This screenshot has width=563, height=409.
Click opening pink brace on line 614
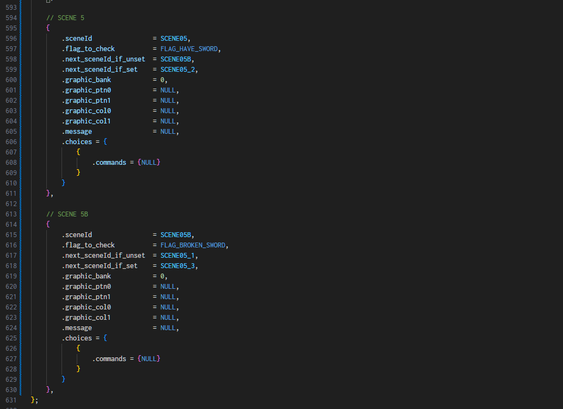pos(48,224)
